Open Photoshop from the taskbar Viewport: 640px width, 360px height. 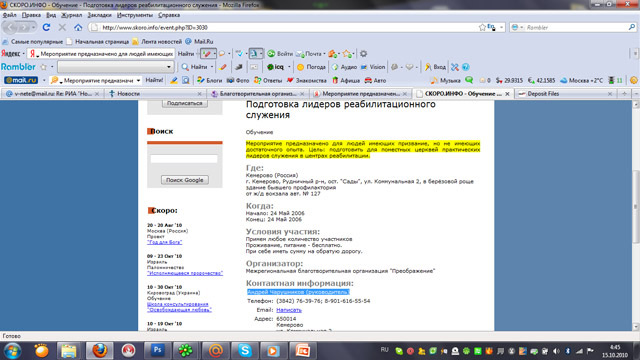pyautogui.click(x=158, y=350)
